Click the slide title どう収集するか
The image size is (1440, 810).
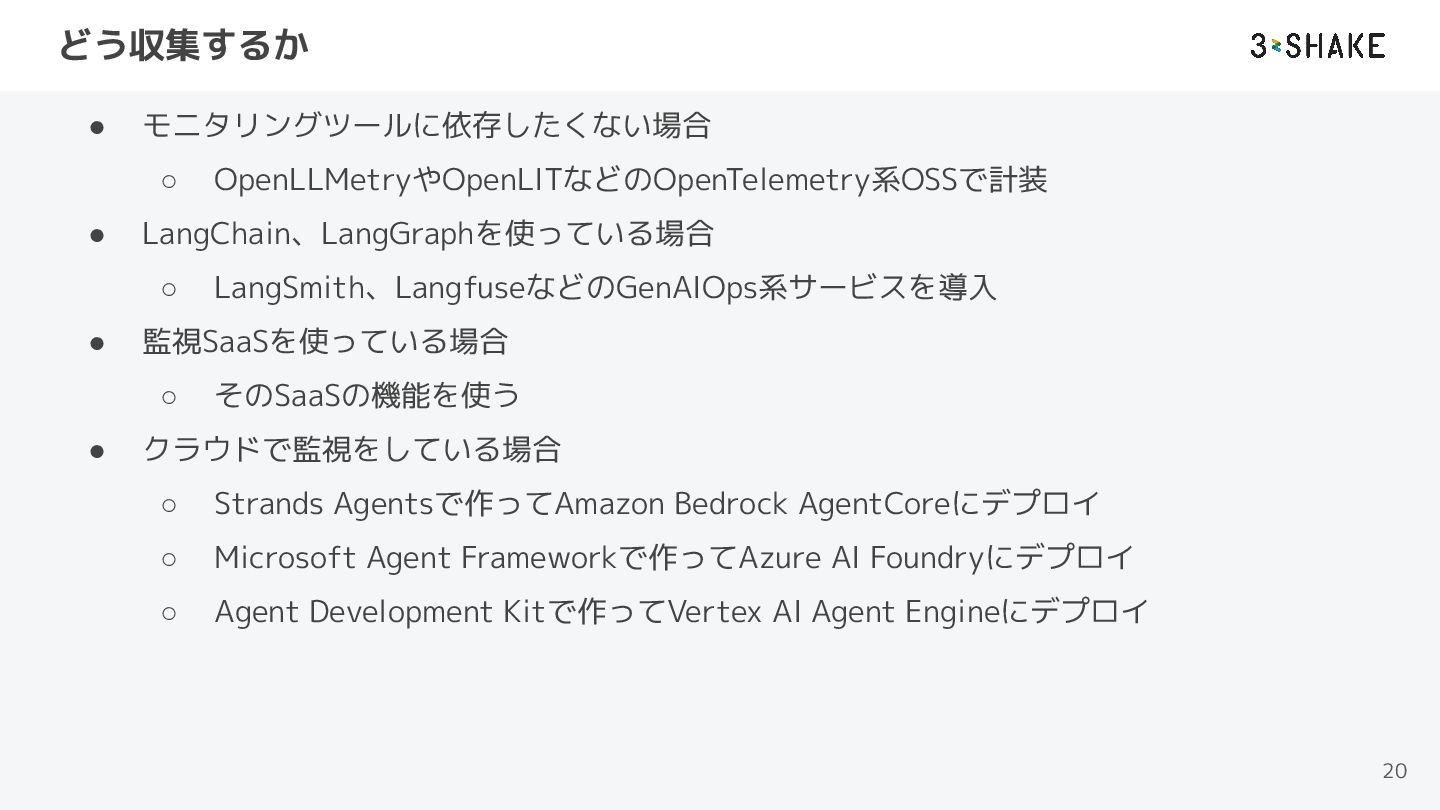click(x=183, y=45)
